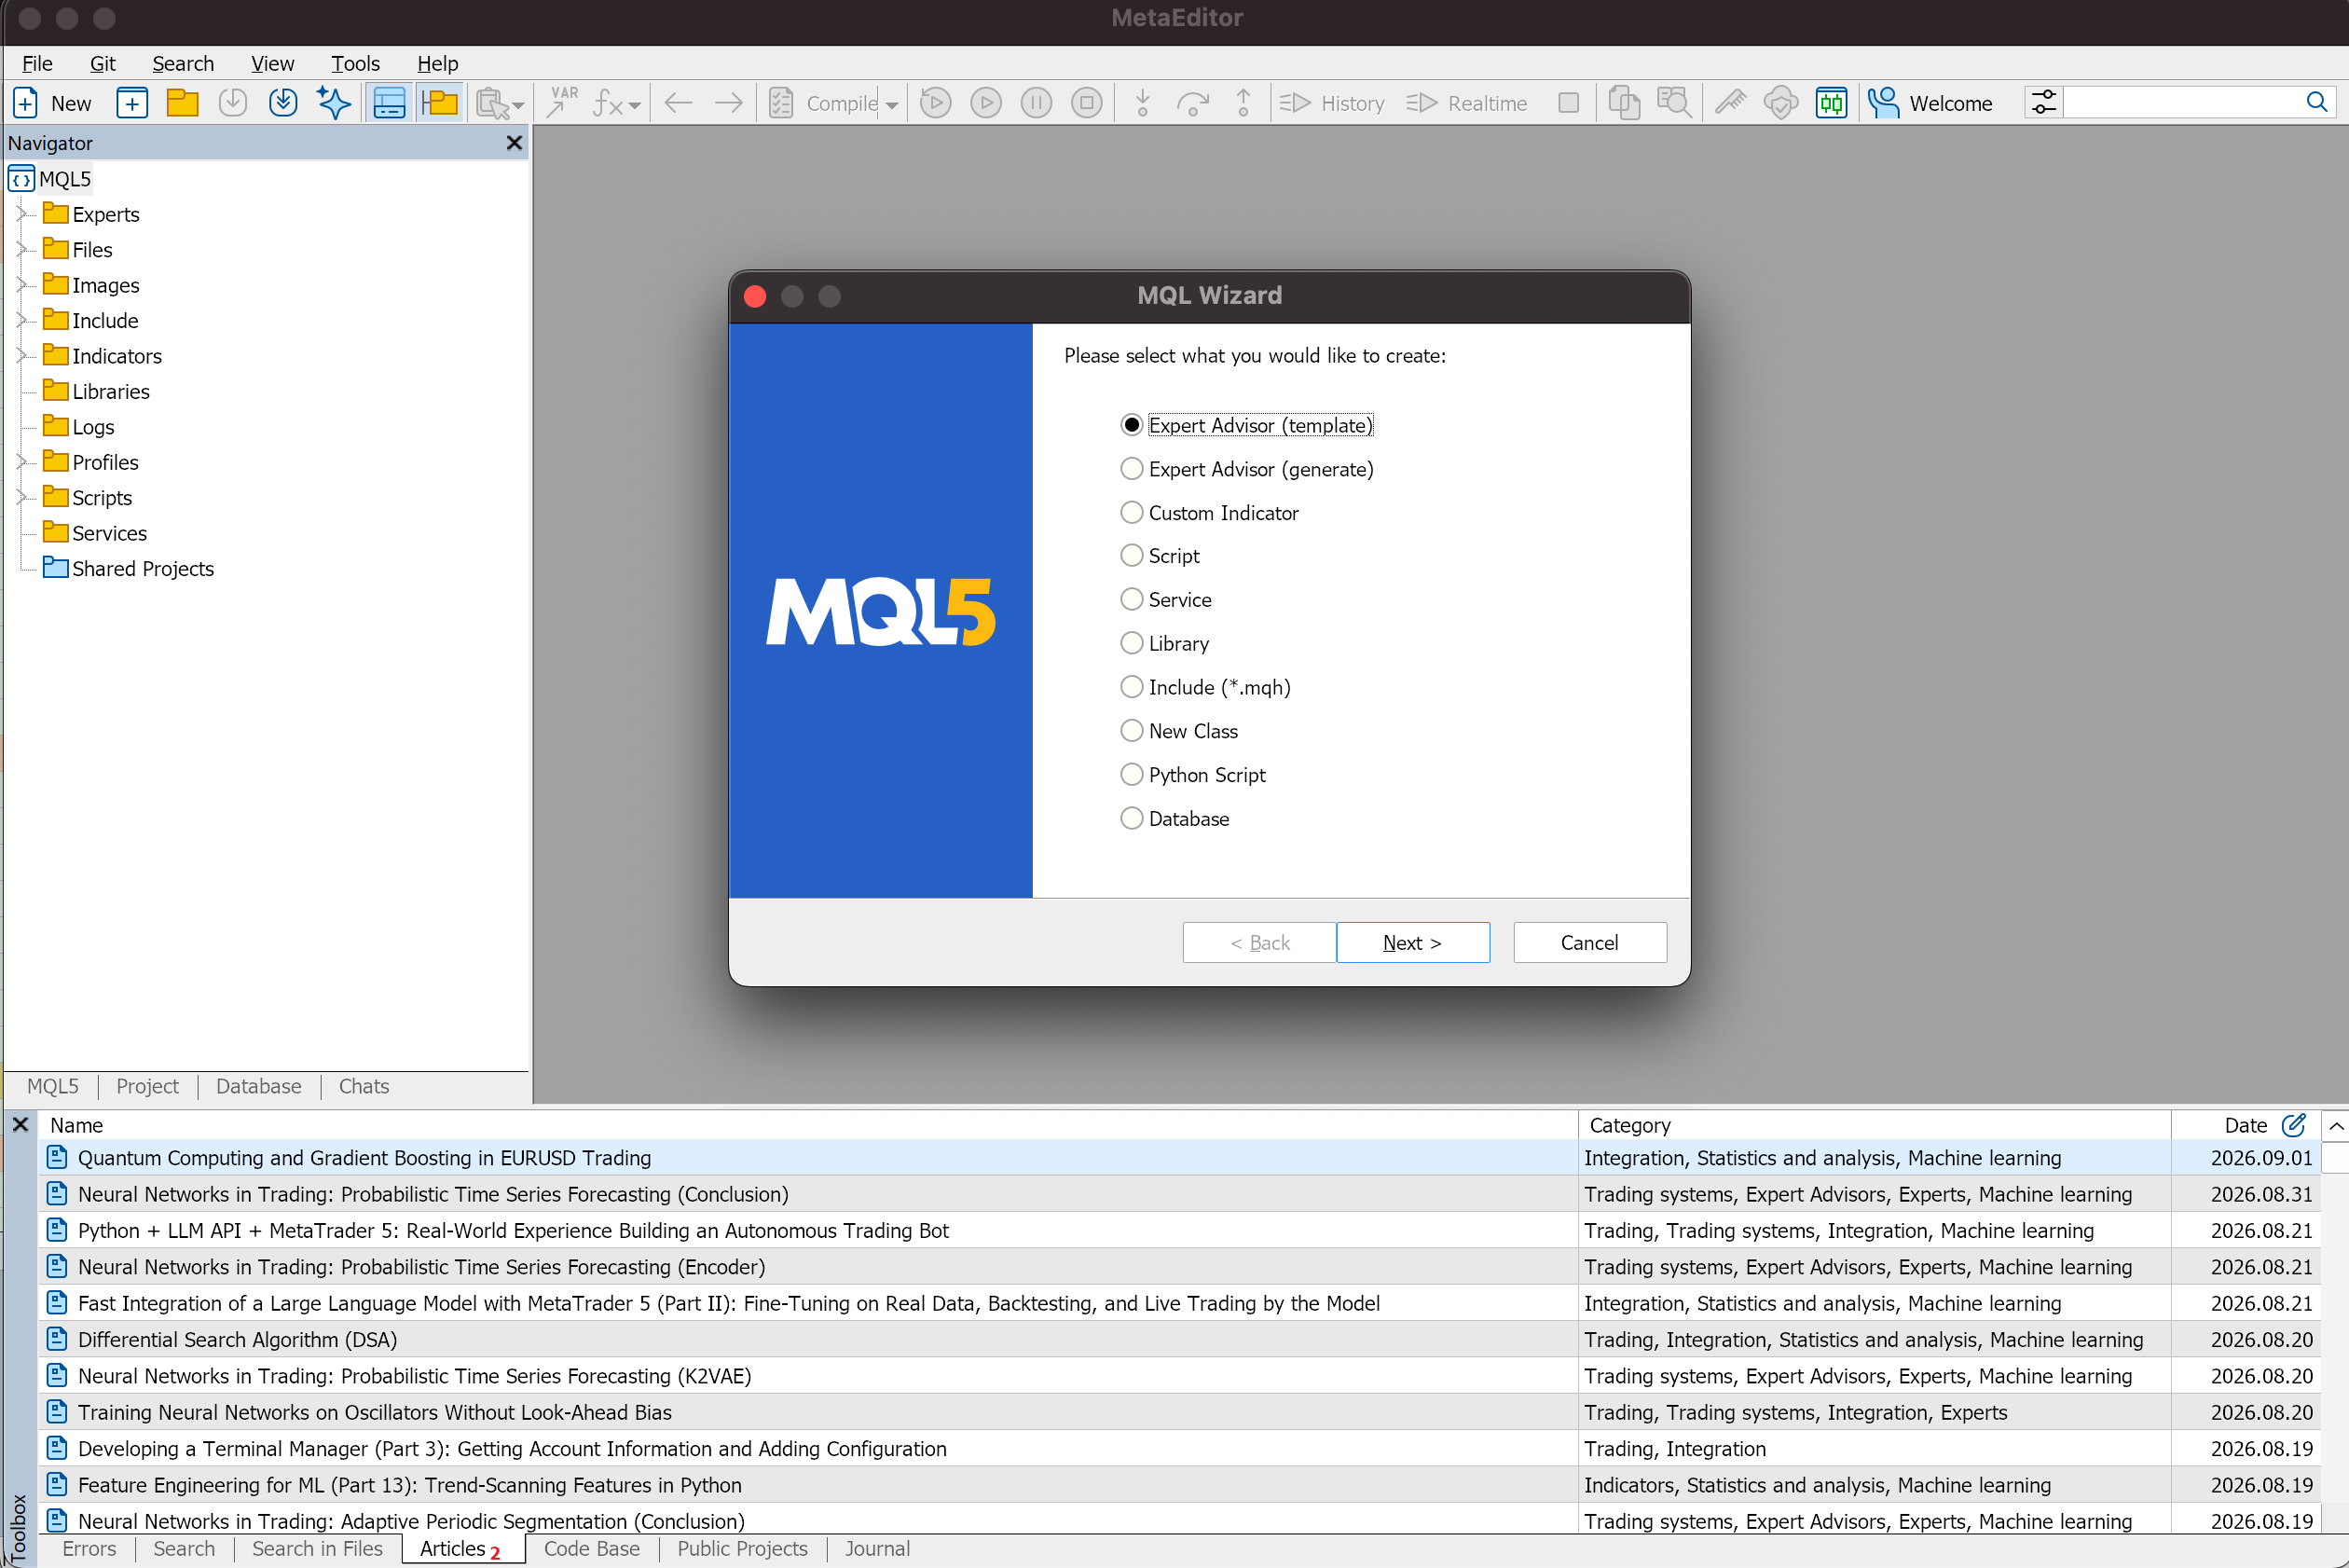Screen dimensions: 2349x1568
Task: Click the search magnifier icon
Action: tap(2317, 102)
